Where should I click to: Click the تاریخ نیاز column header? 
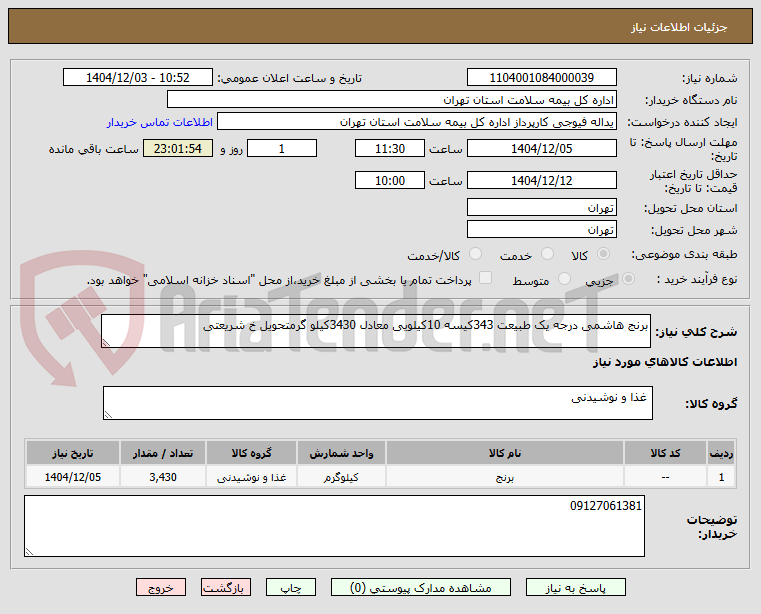point(73,453)
